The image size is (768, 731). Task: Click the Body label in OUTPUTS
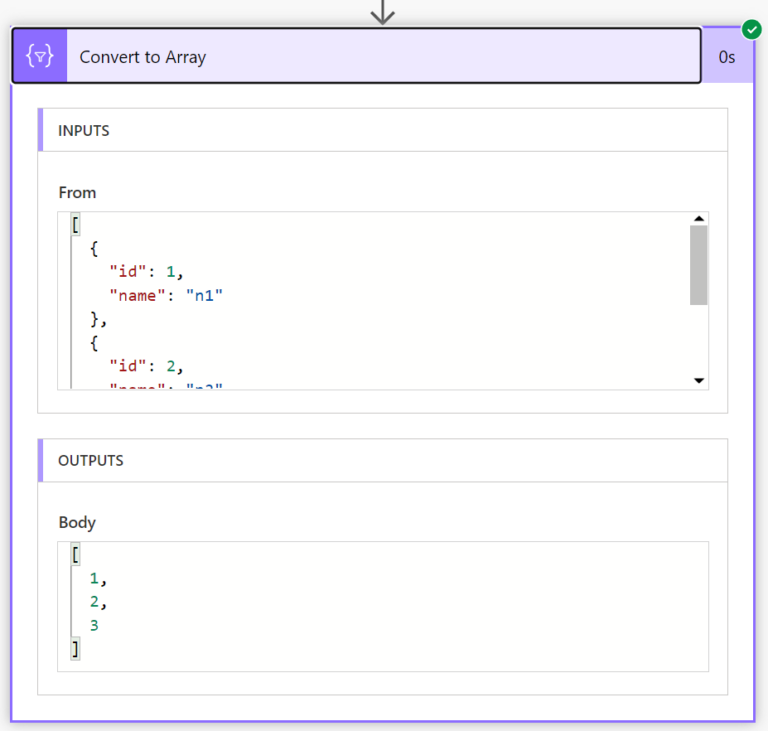[77, 522]
